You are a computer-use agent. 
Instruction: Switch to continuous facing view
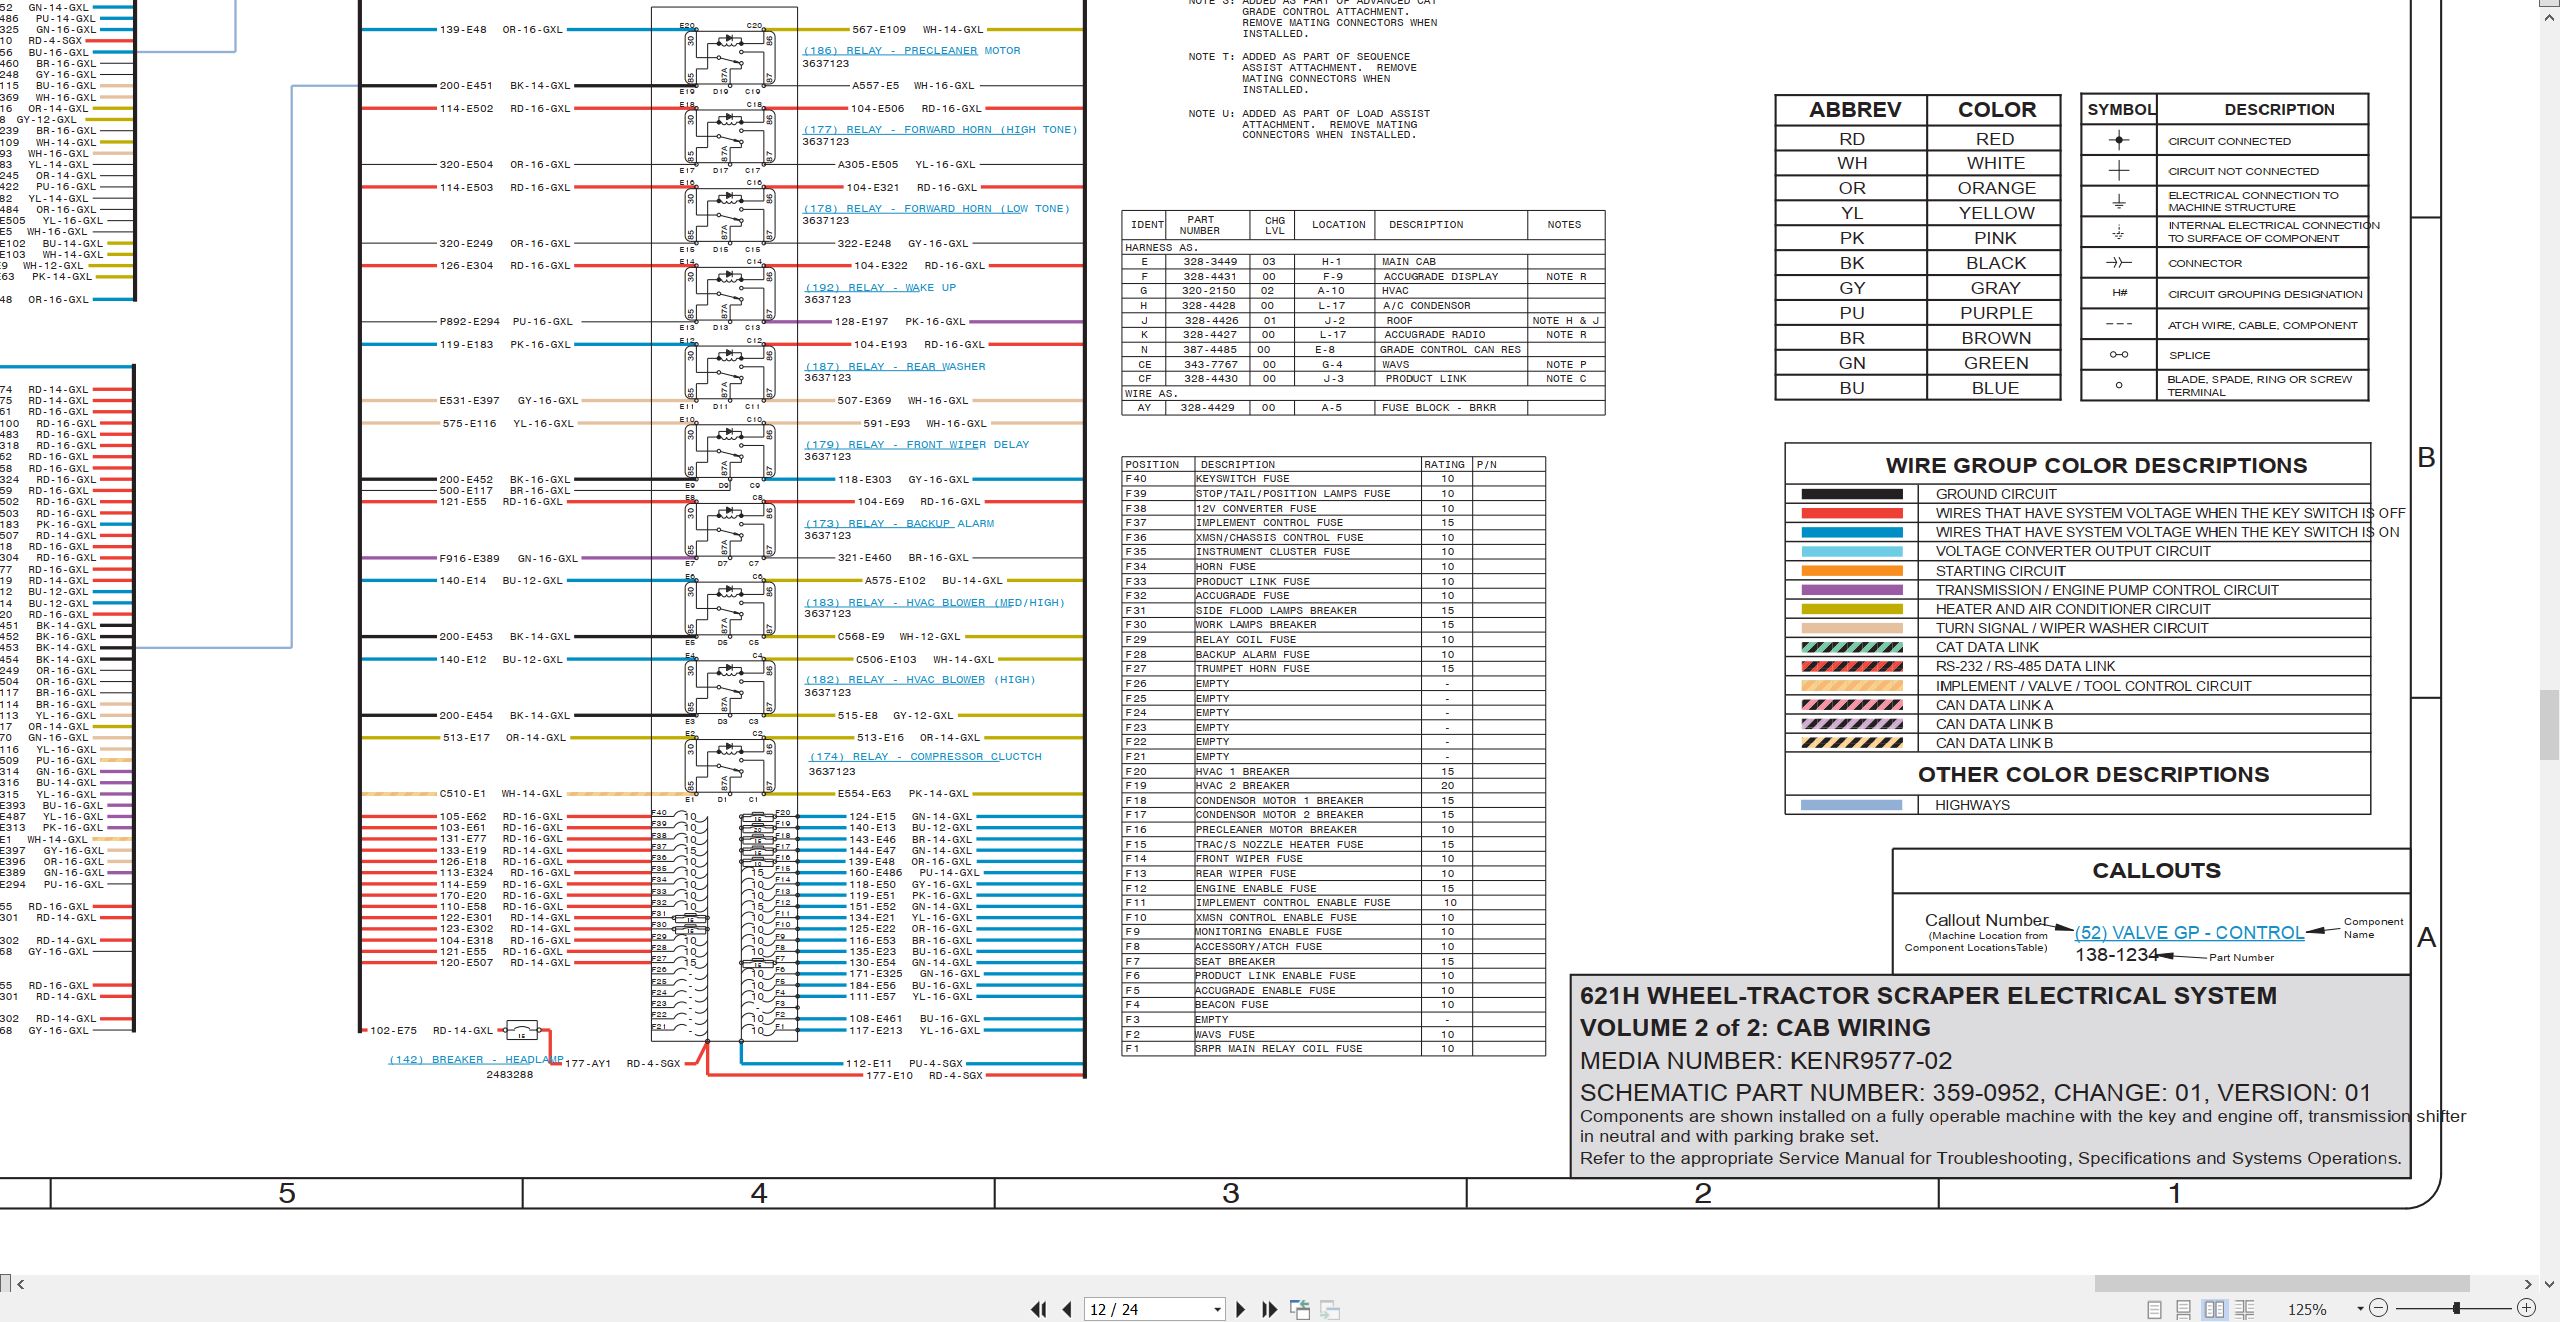point(2245,1309)
